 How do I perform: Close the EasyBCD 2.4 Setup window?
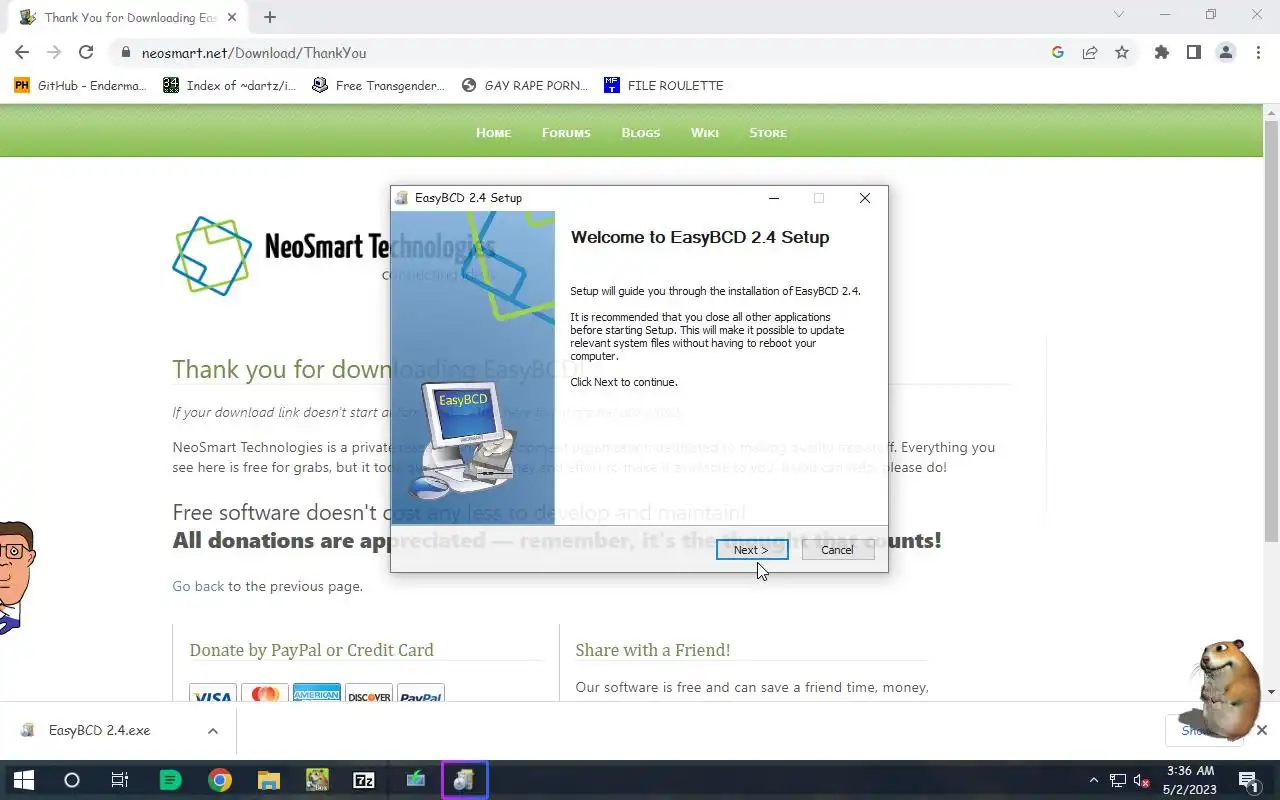point(865,198)
